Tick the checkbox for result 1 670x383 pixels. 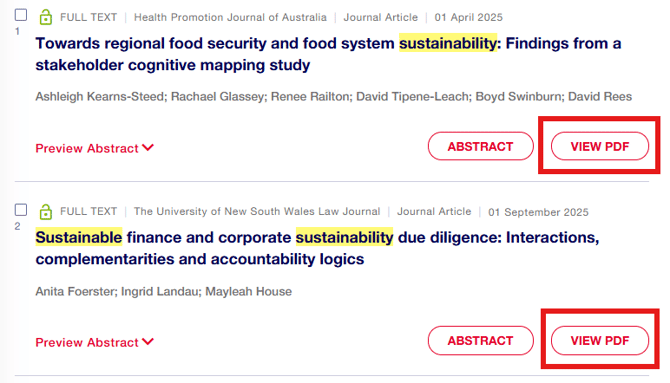pyautogui.click(x=21, y=15)
